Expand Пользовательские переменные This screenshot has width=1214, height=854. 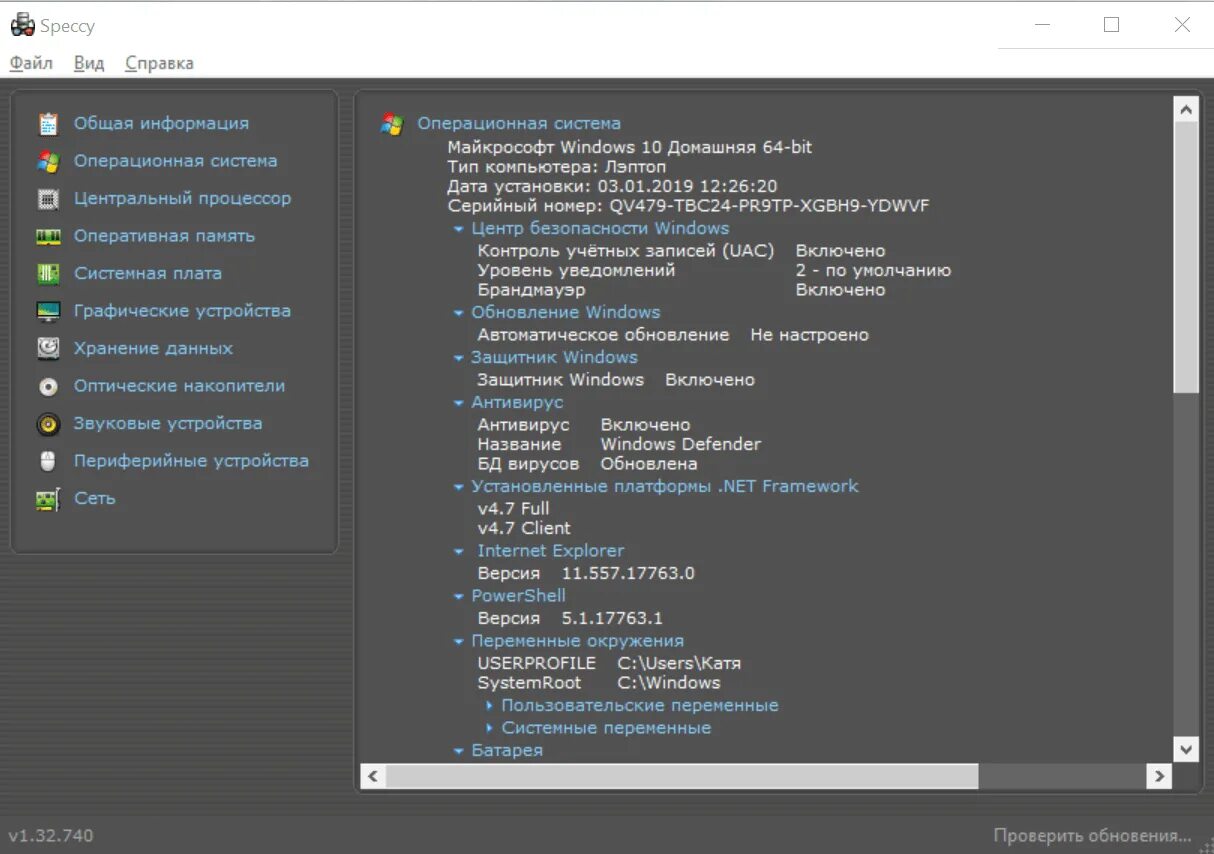pos(489,706)
